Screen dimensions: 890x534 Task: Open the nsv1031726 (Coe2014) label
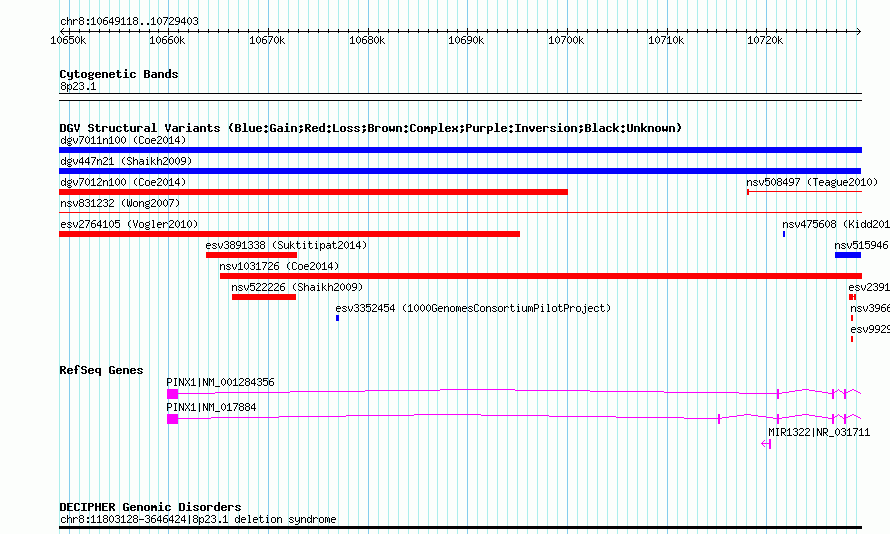279,266
